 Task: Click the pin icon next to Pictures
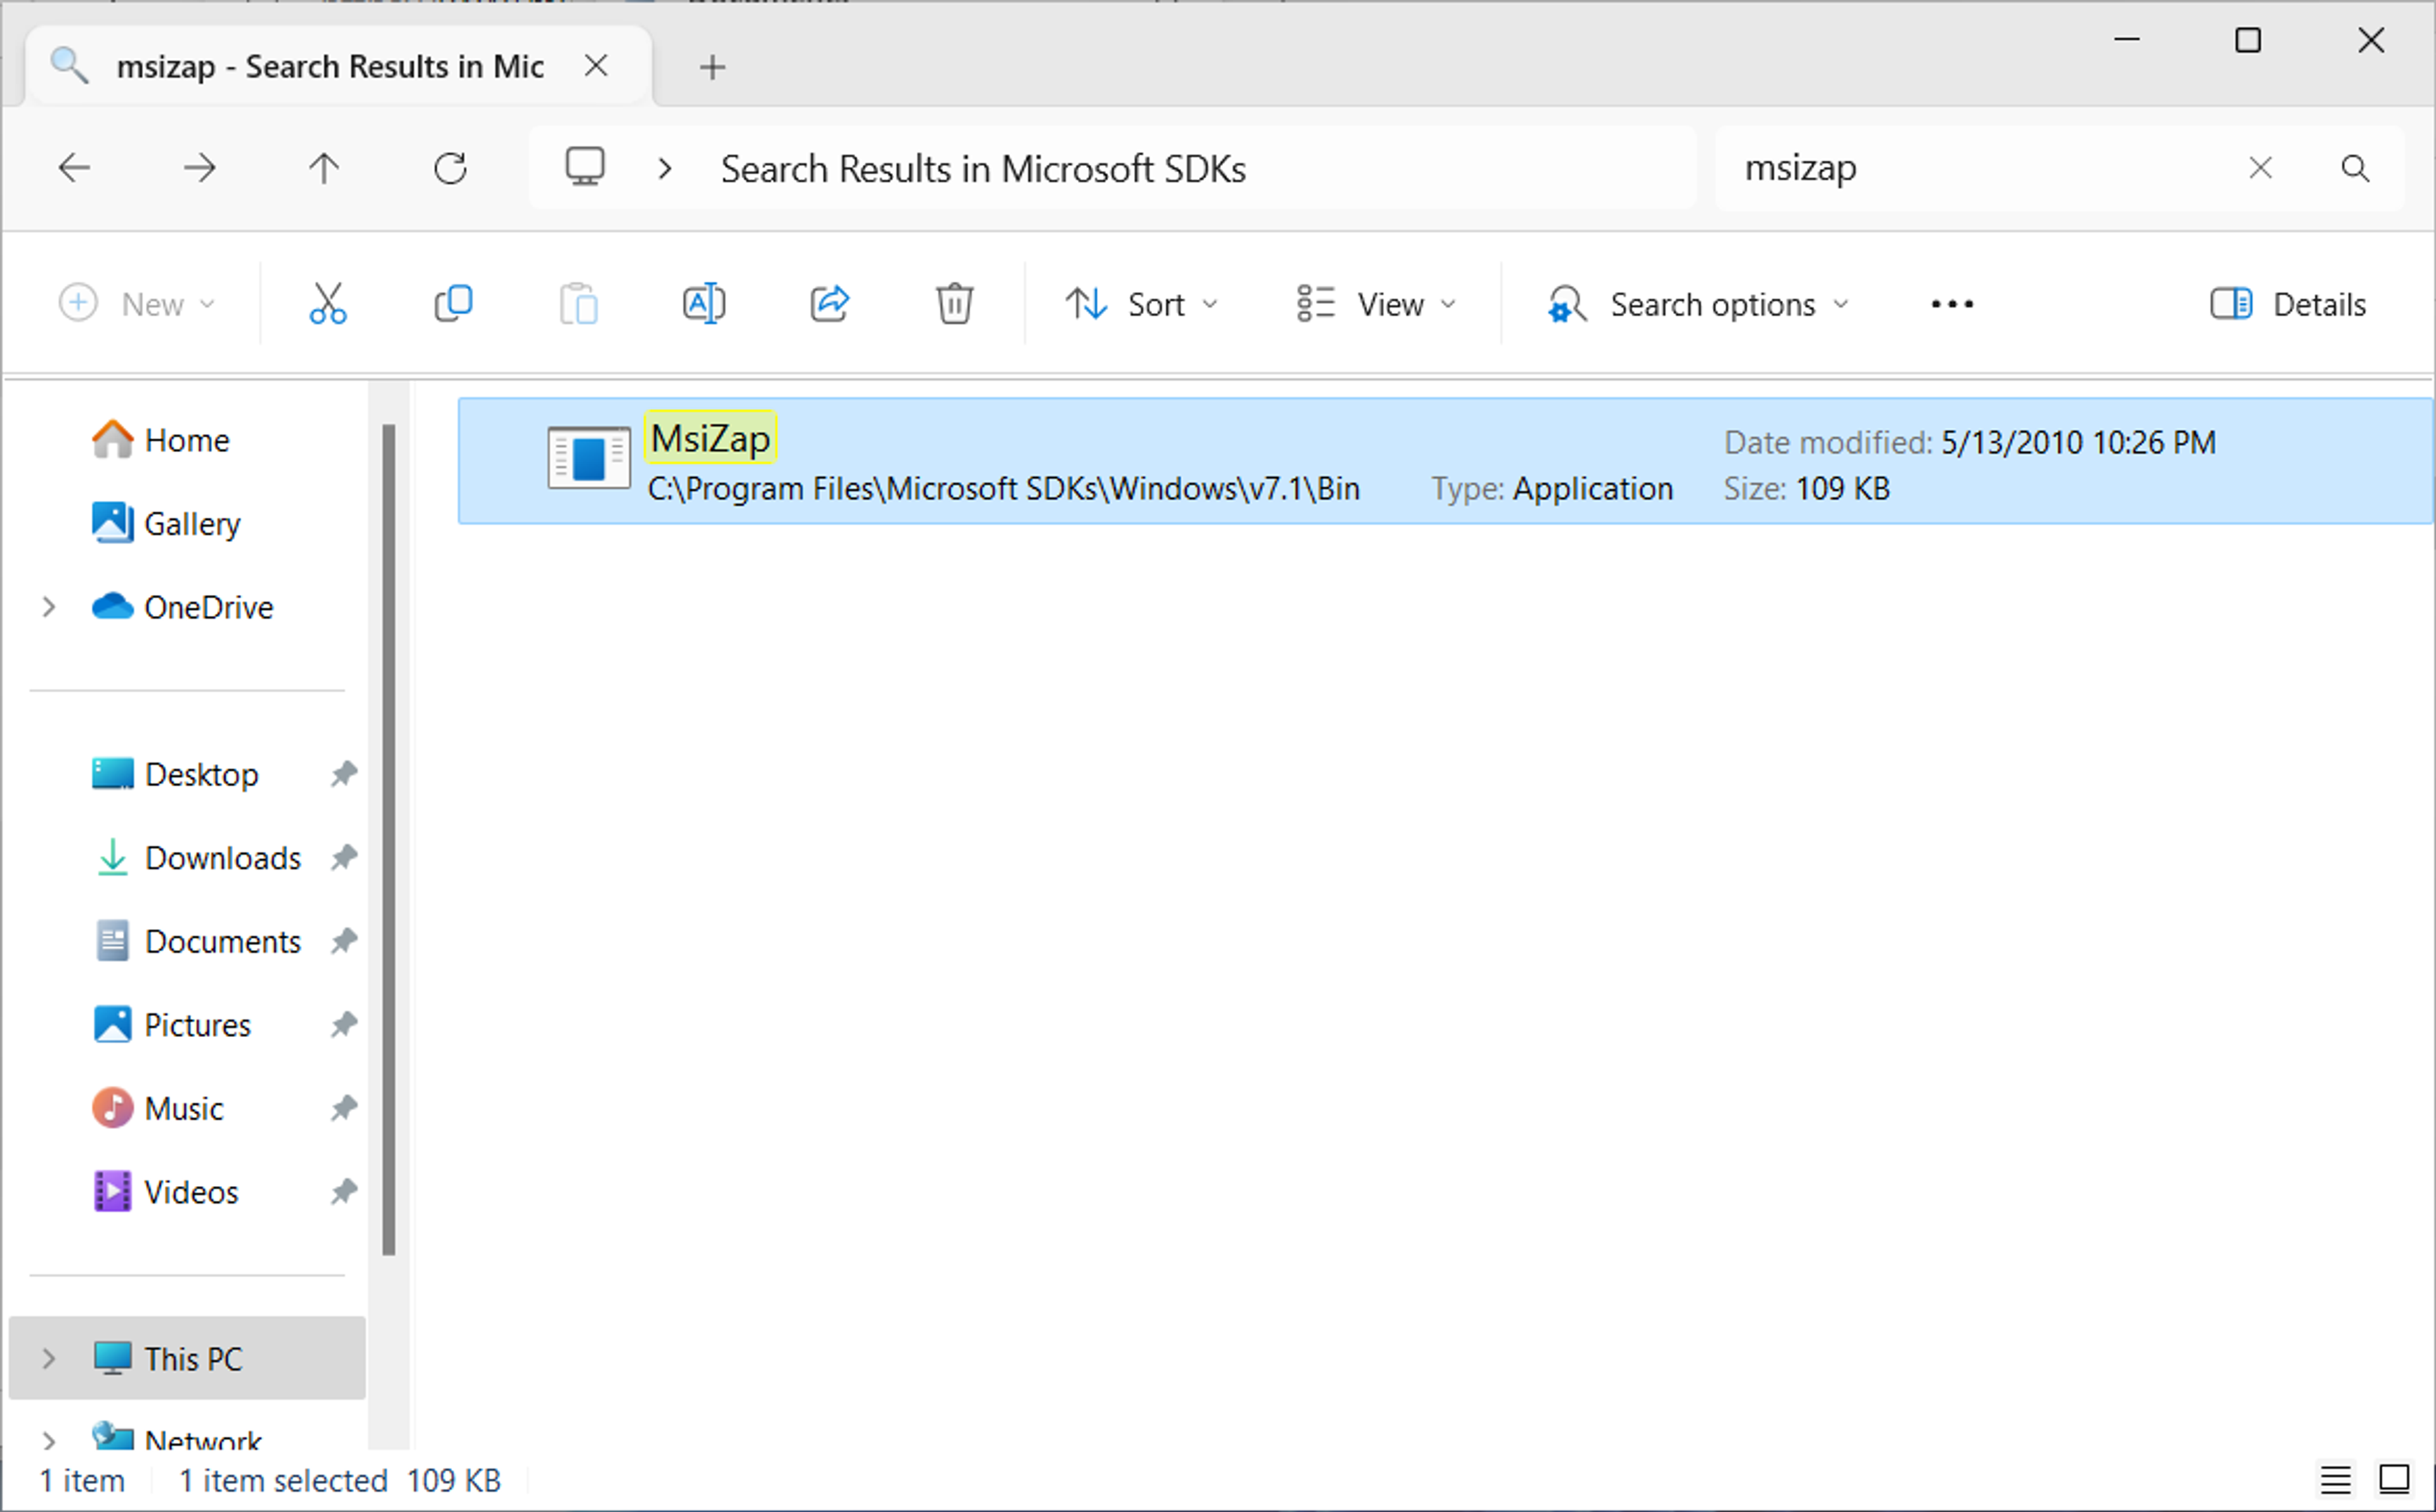pos(344,1024)
